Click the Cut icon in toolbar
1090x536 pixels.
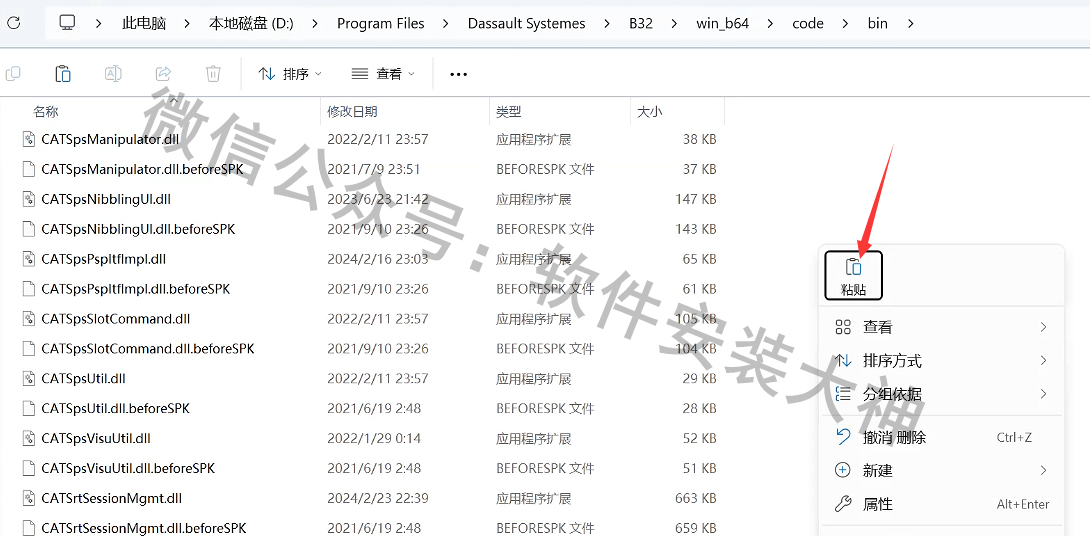pyautogui.click(x=13, y=74)
